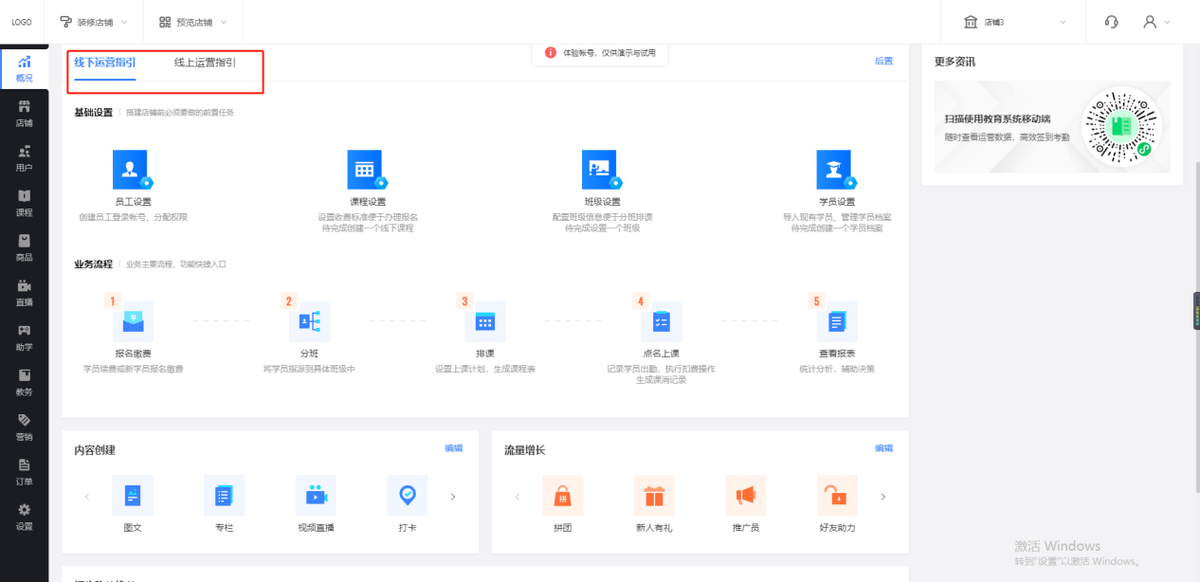Viewport: 1200px width, 582px height.
Task: Click the 员工设置 title text
Action: pos(132,202)
